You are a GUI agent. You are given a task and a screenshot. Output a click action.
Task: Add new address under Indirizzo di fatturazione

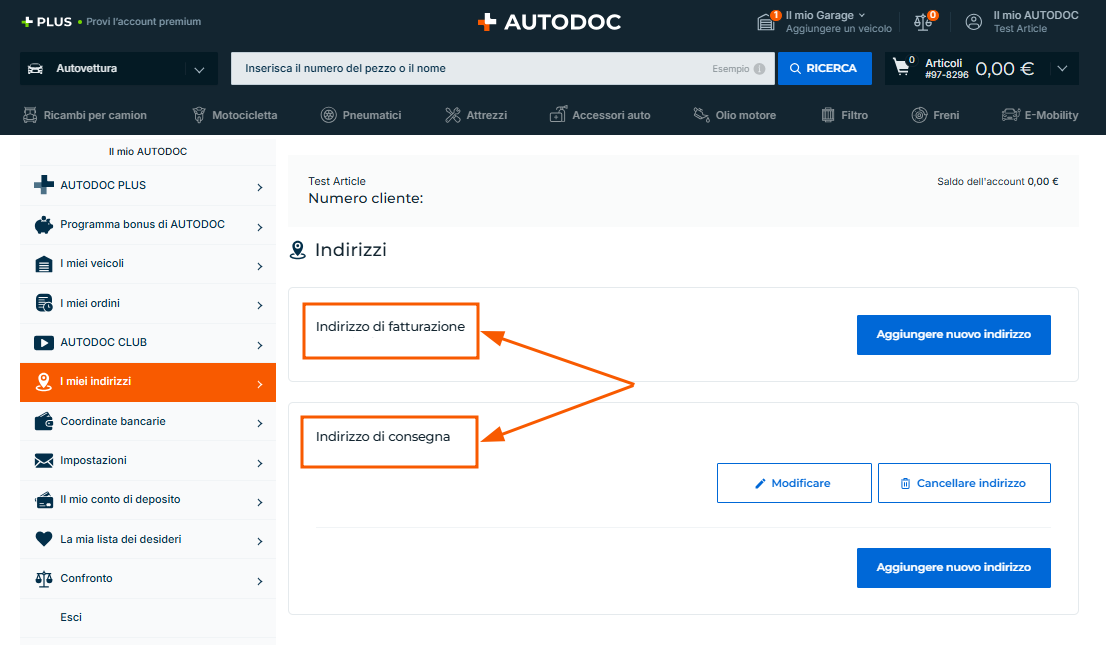(x=953, y=334)
